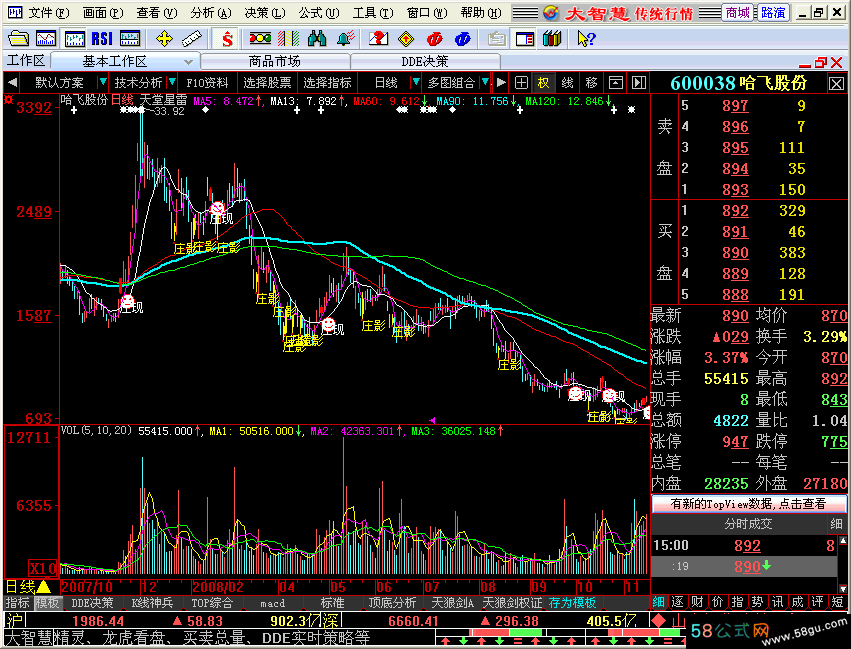Click the RSI indicator icon
The image size is (851, 649).
(102, 39)
